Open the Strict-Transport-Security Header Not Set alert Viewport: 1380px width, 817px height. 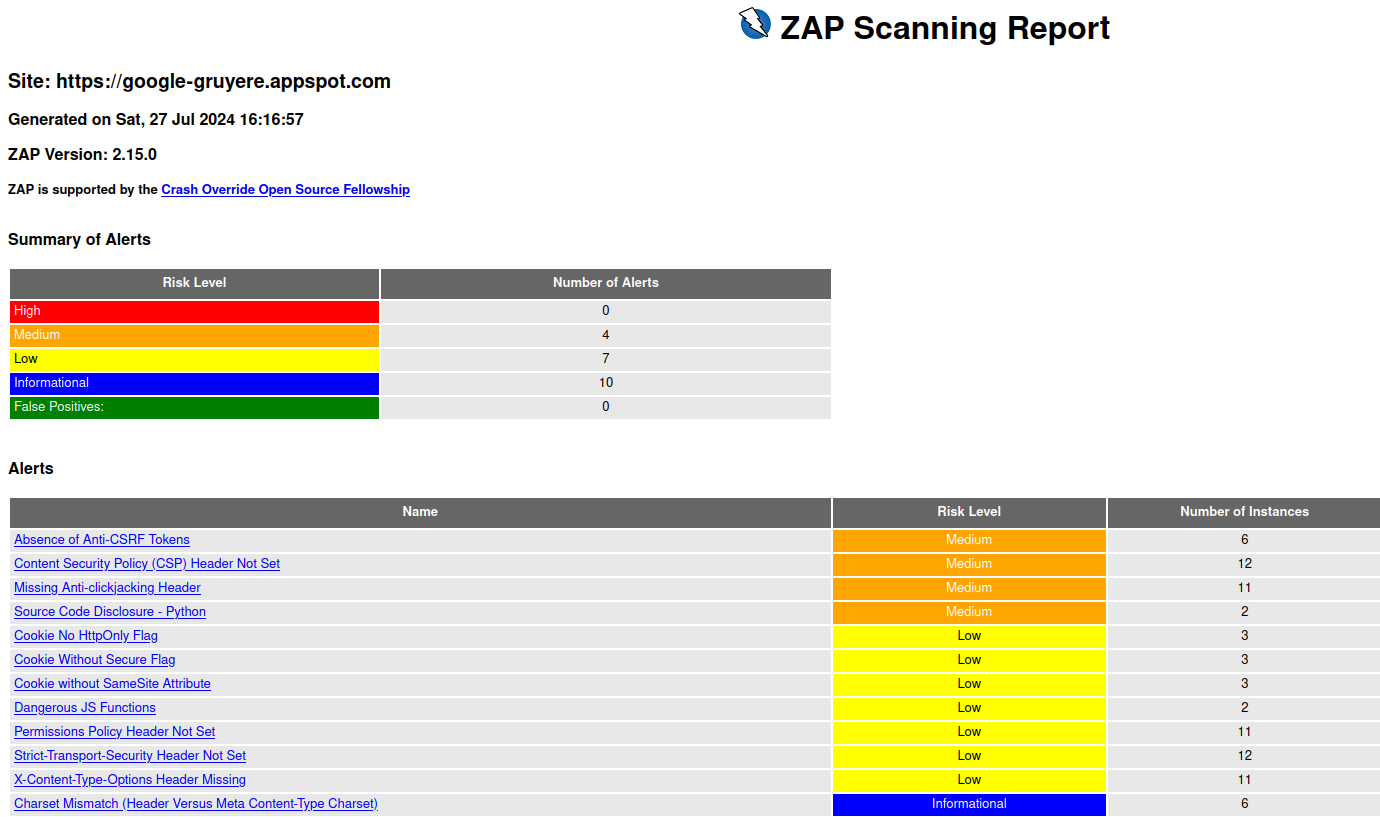(129, 755)
